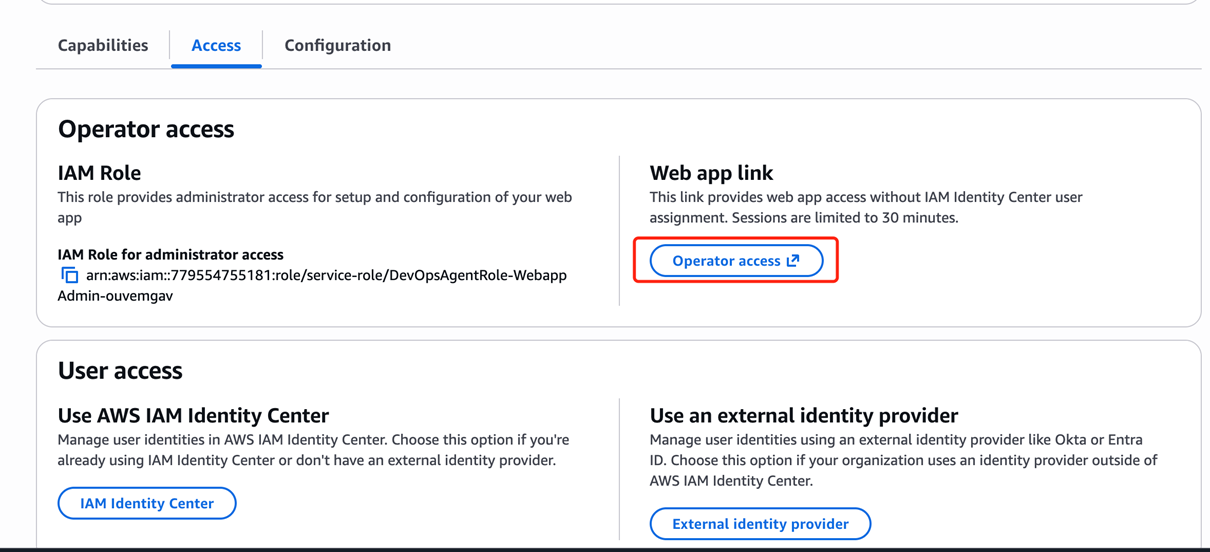Click the "Web app link" heading
Viewport: 1210px width, 552px height.
click(x=711, y=173)
